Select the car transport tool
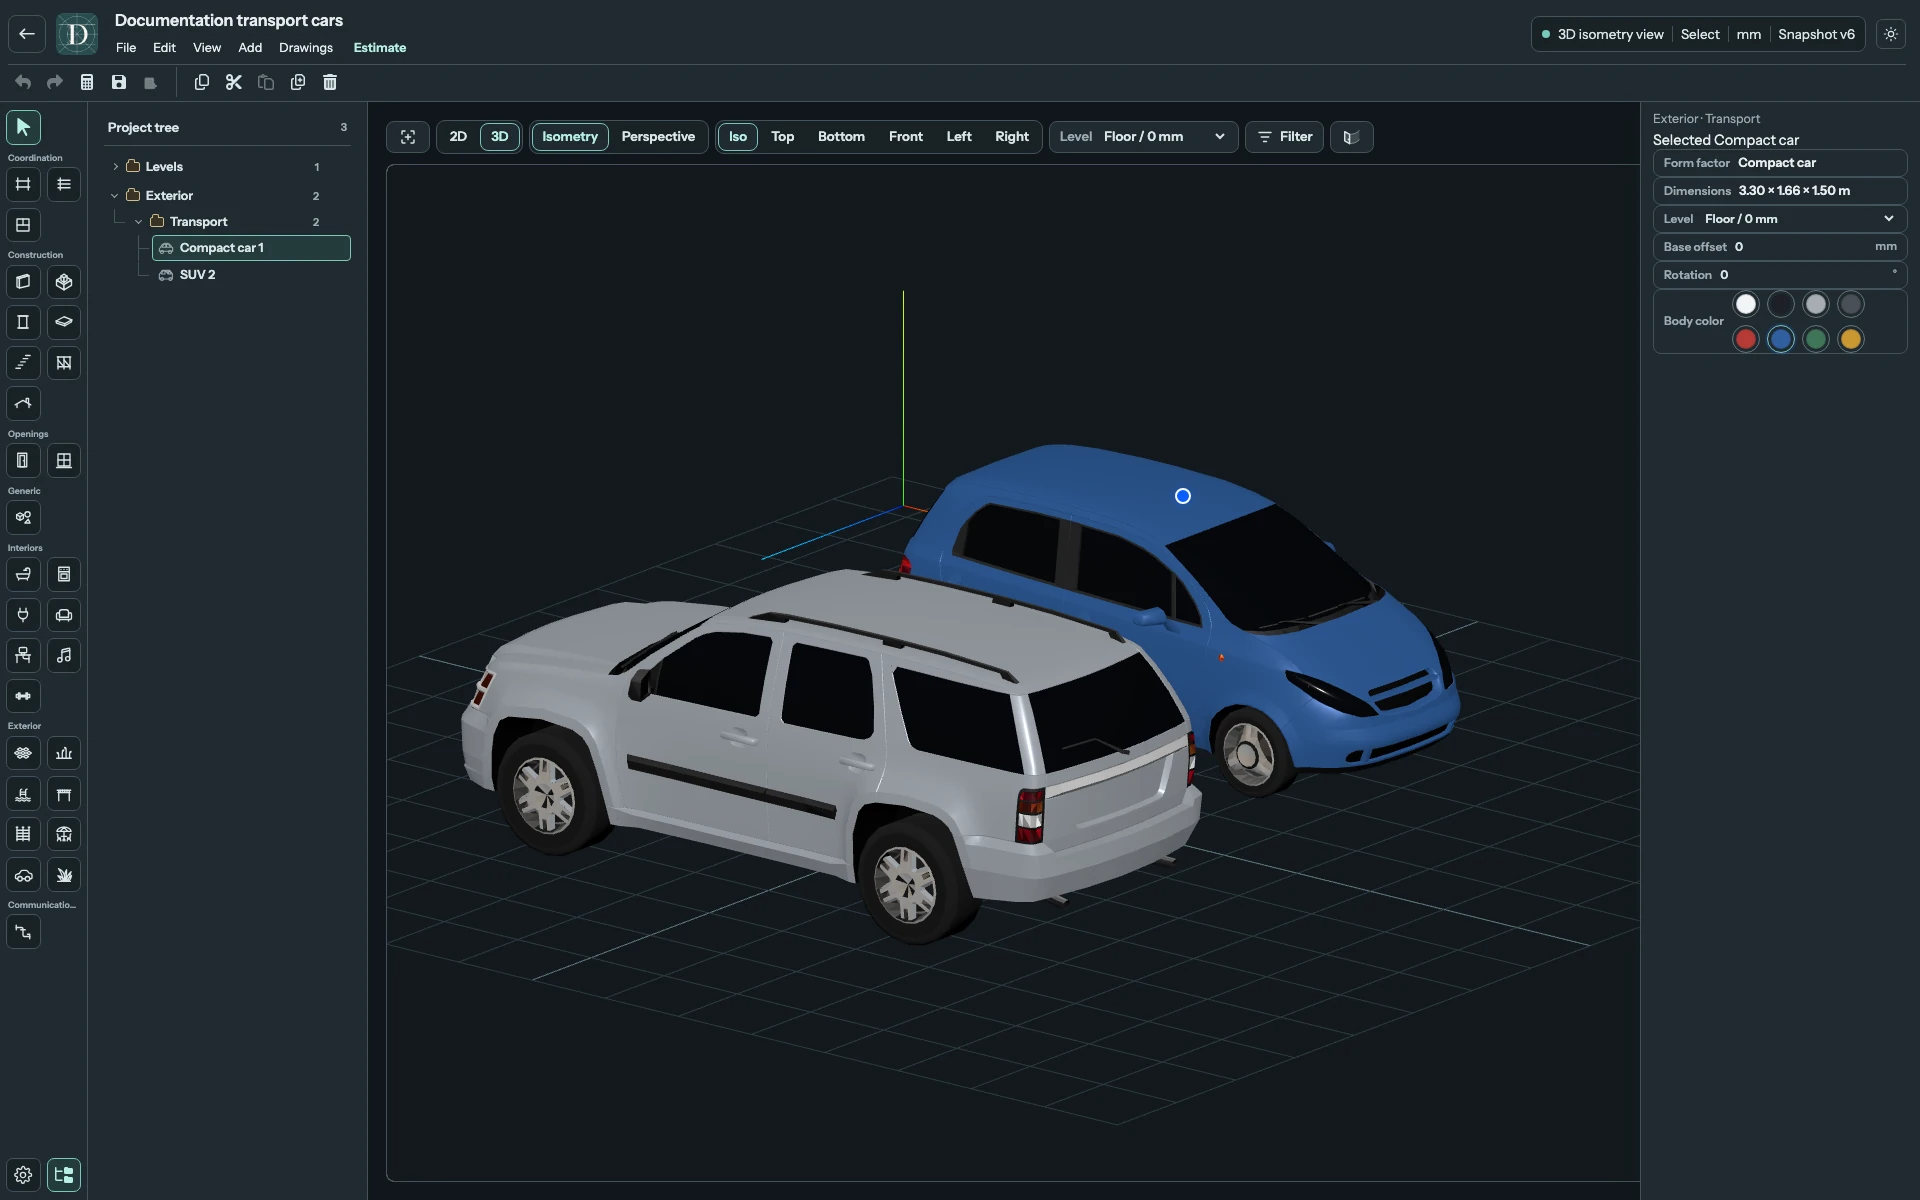 tap(23, 875)
